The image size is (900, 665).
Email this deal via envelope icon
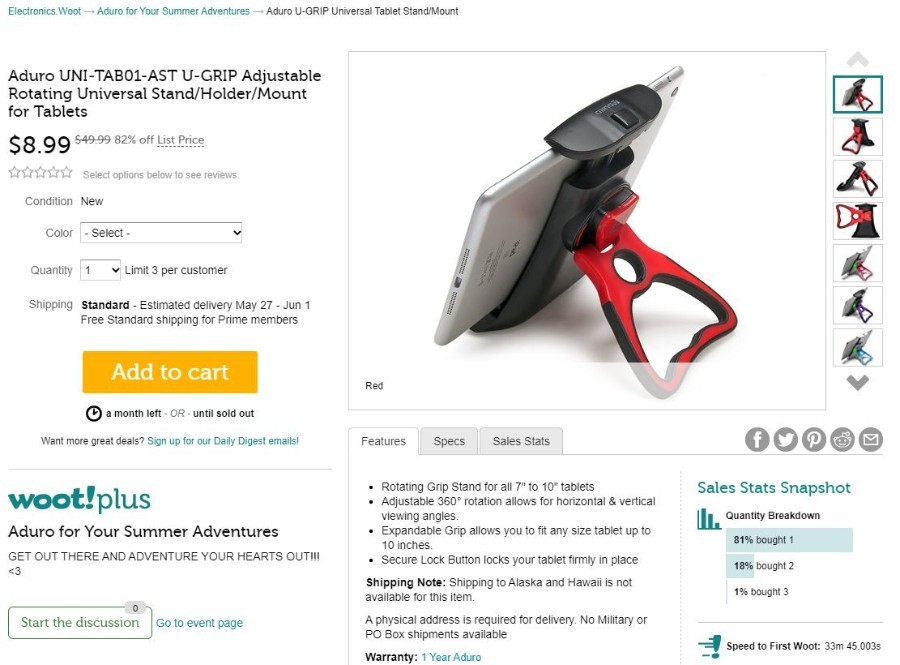pyautogui.click(x=871, y=440)
